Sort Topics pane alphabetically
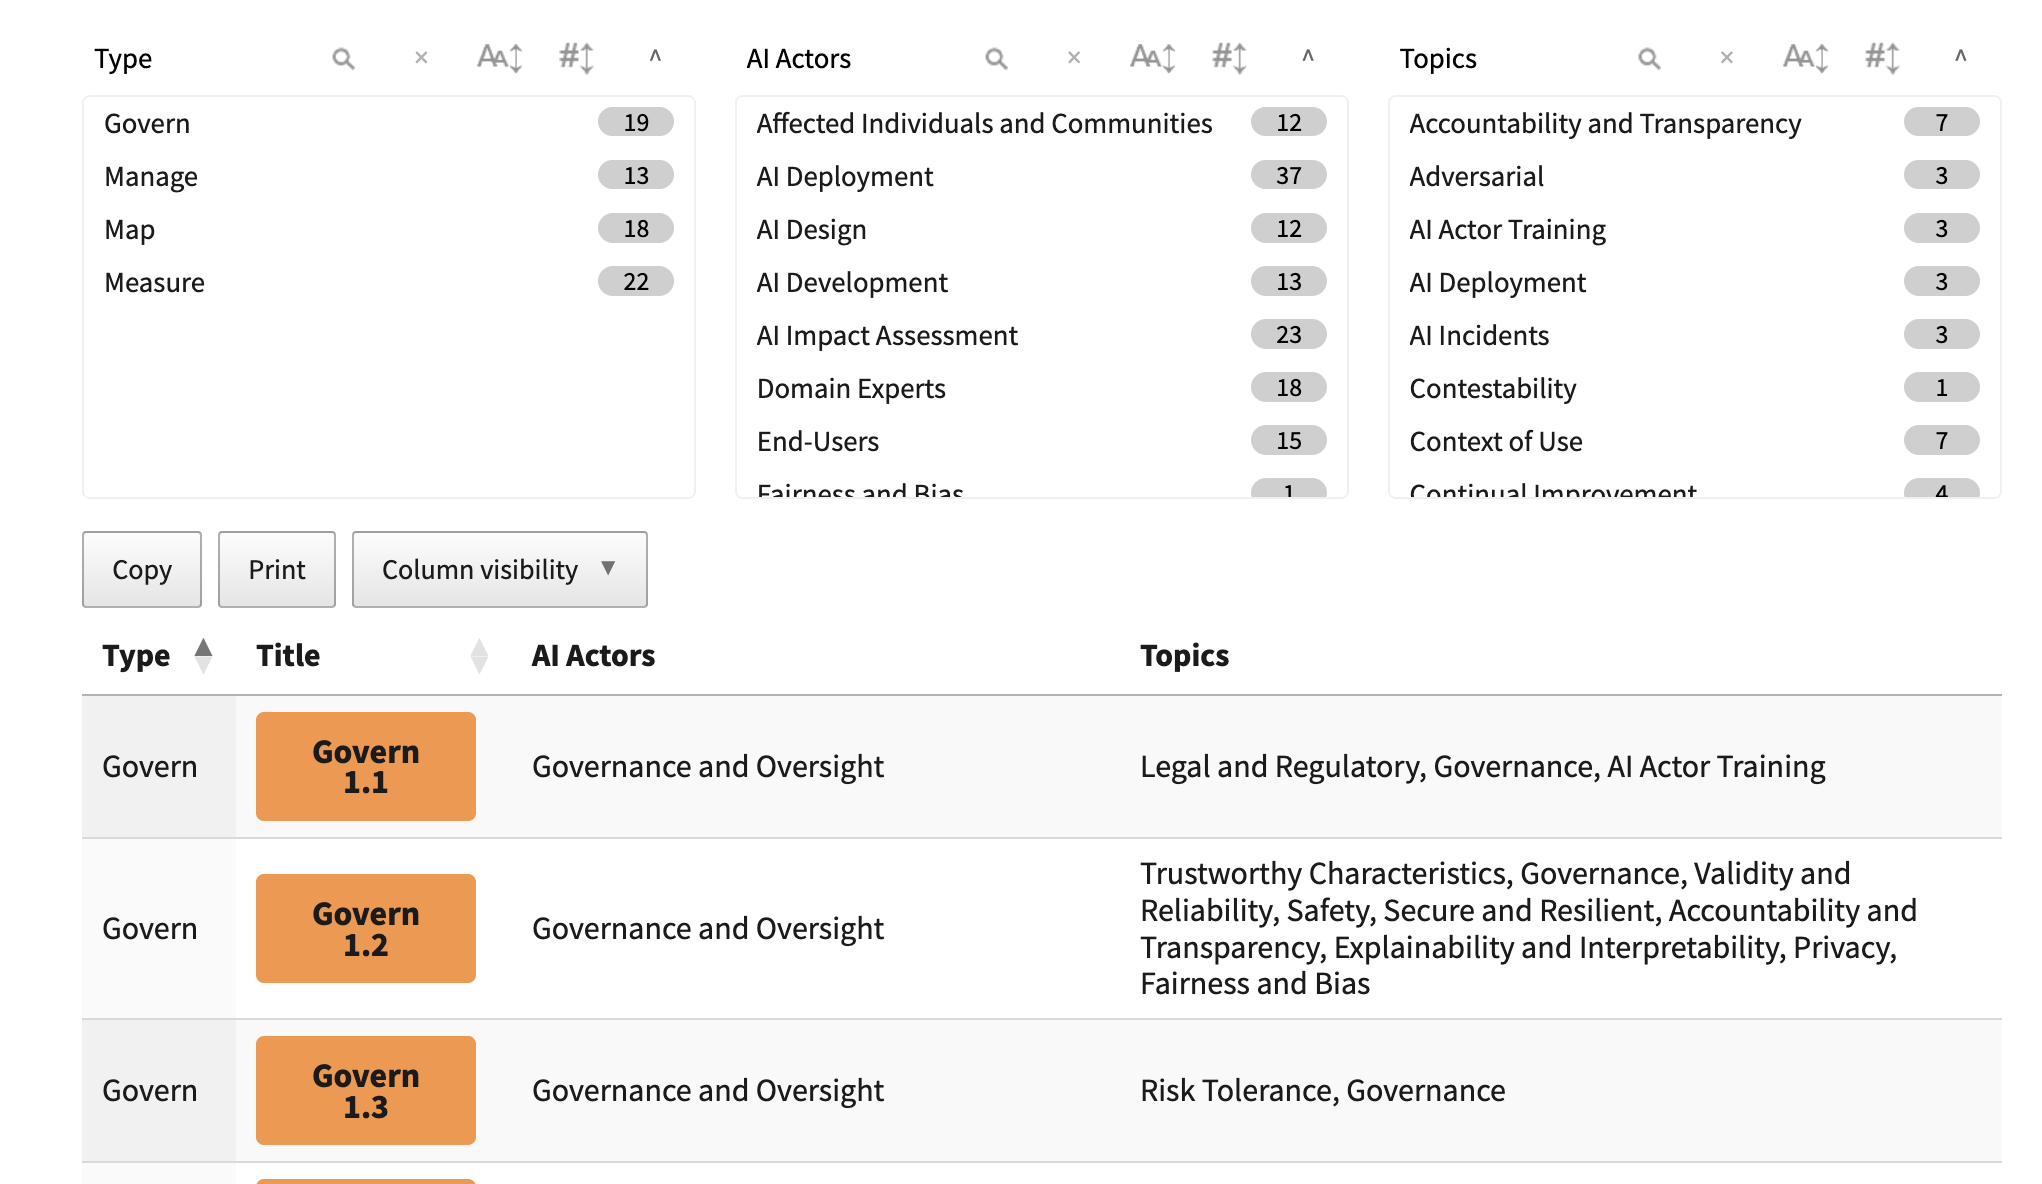Image resolution: width=2042 pixels, height=1184 pixels. click(x=1805, y=58)
